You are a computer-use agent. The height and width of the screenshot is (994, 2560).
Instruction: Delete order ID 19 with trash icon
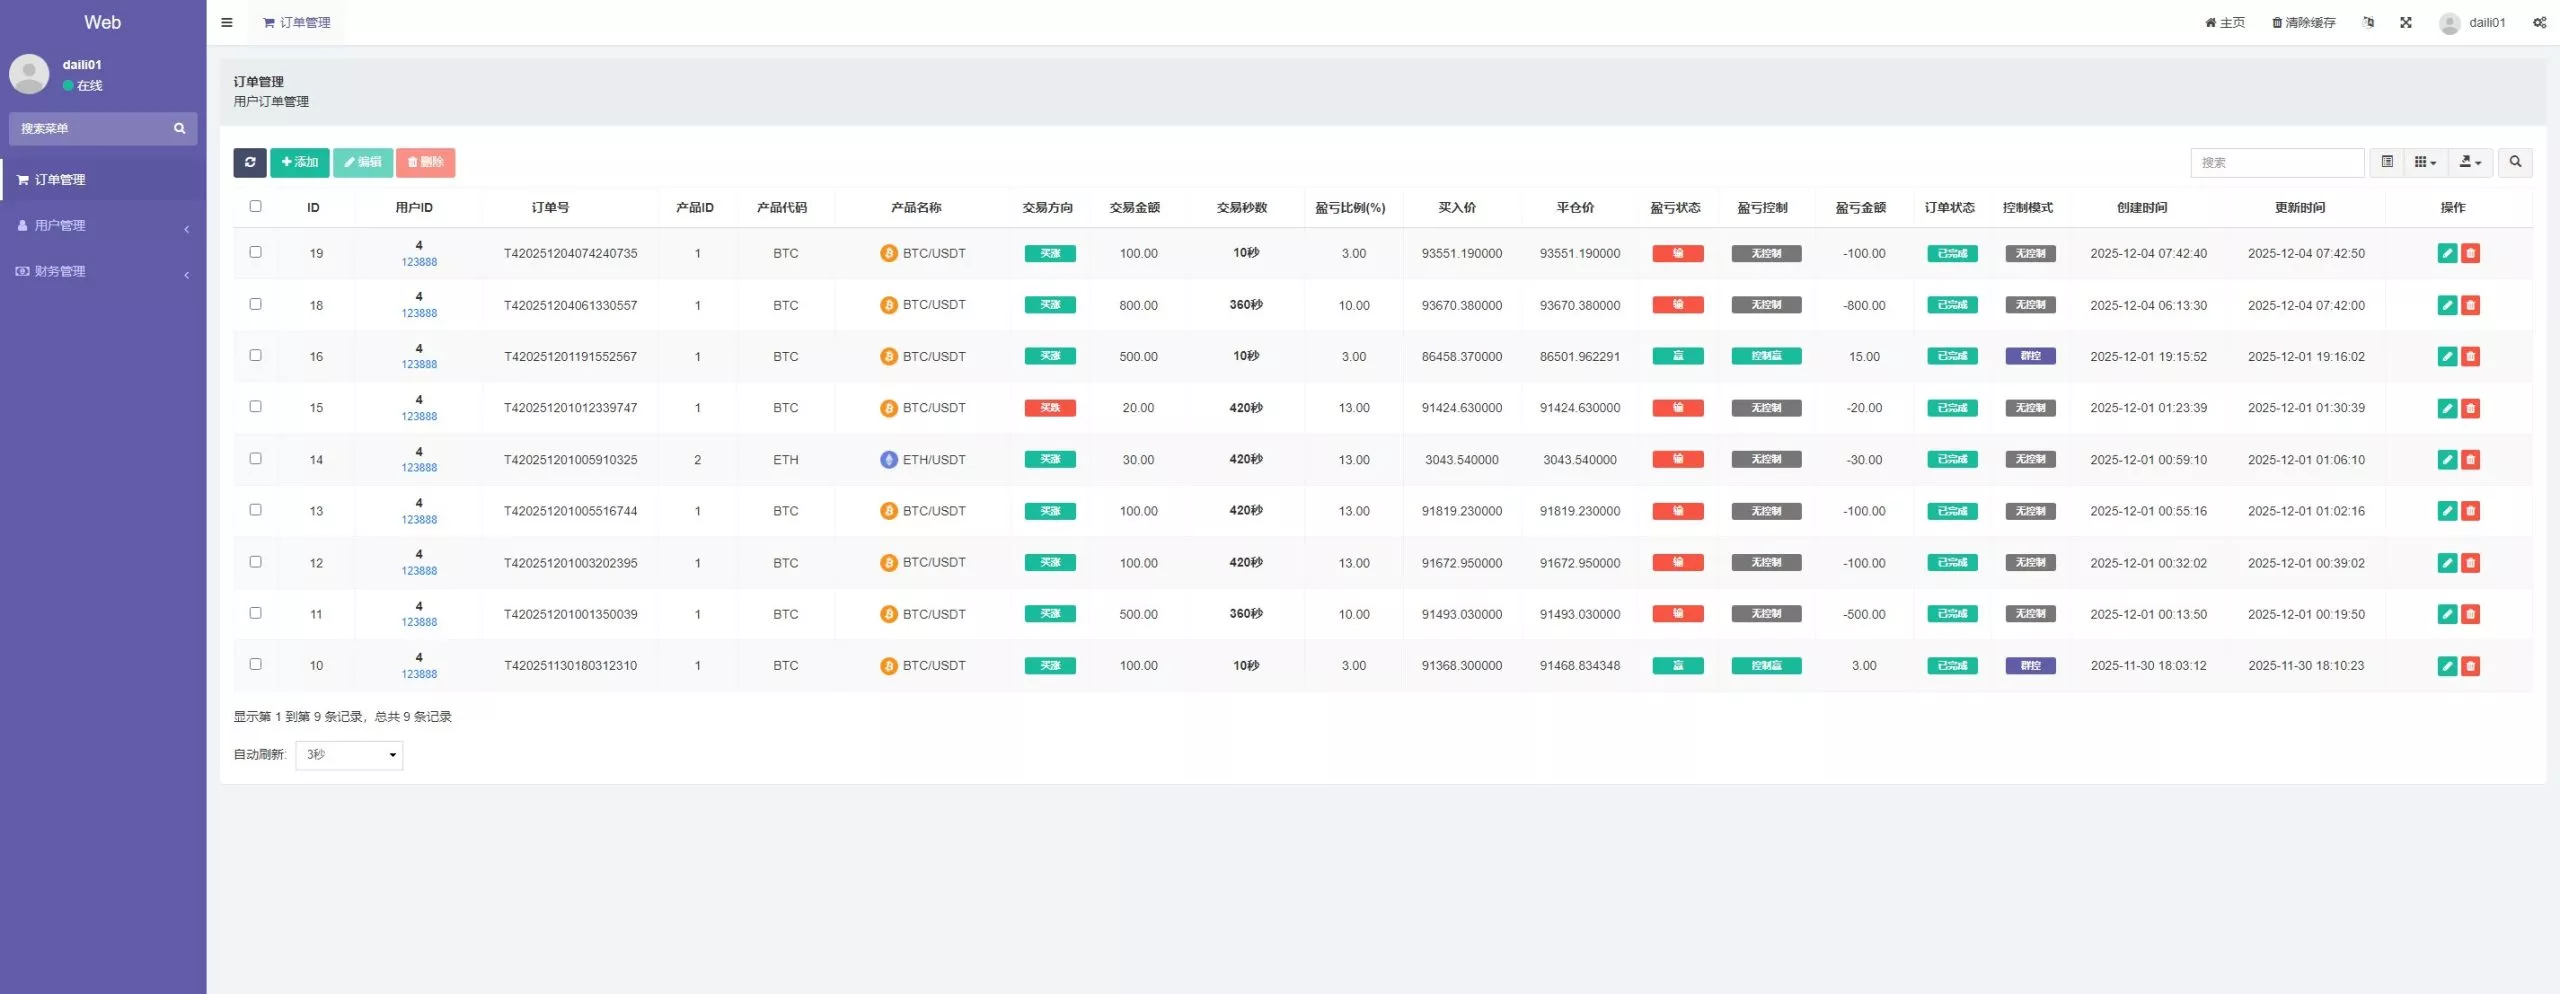pyautogui.click(x=2470, y=253)
